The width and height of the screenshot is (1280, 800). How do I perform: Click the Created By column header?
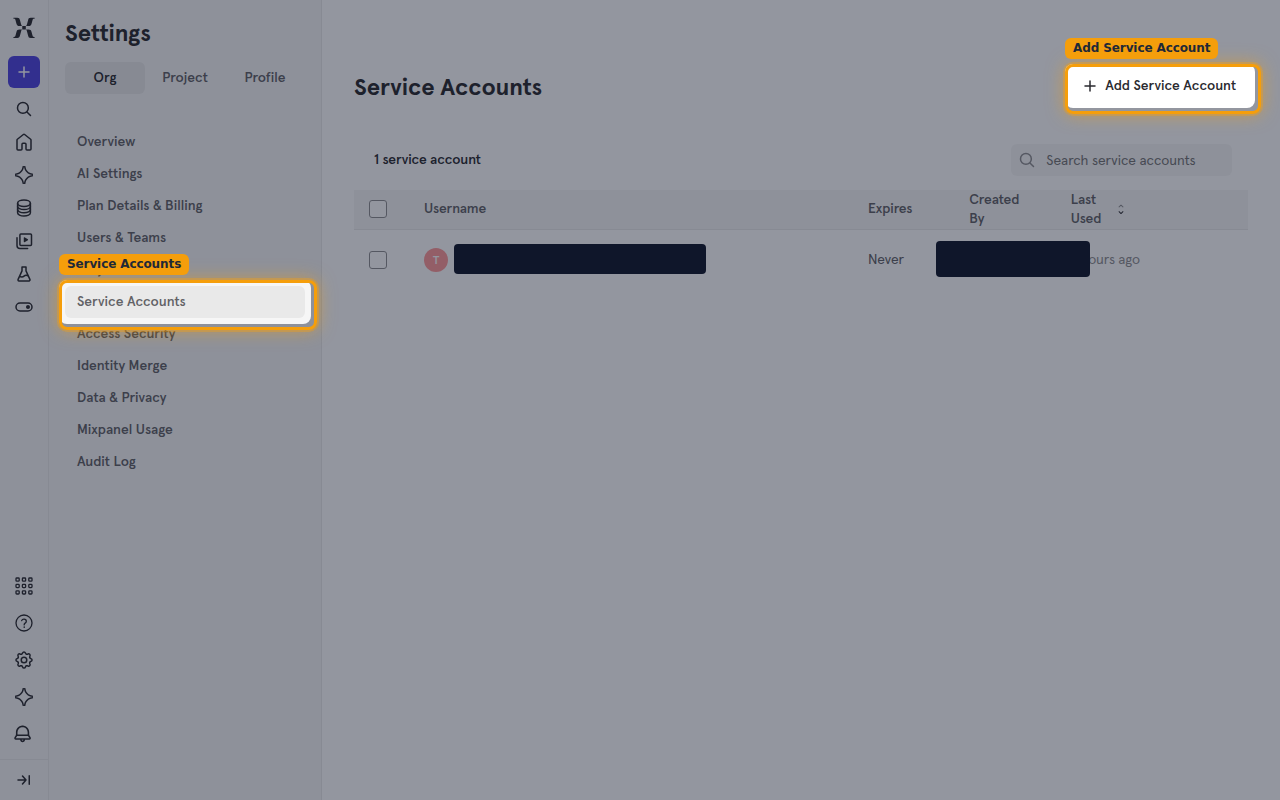[x=994, y=209]
